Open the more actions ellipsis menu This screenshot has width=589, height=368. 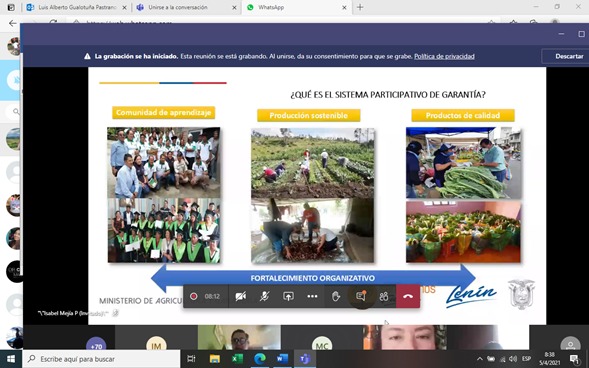coord(312,296)
